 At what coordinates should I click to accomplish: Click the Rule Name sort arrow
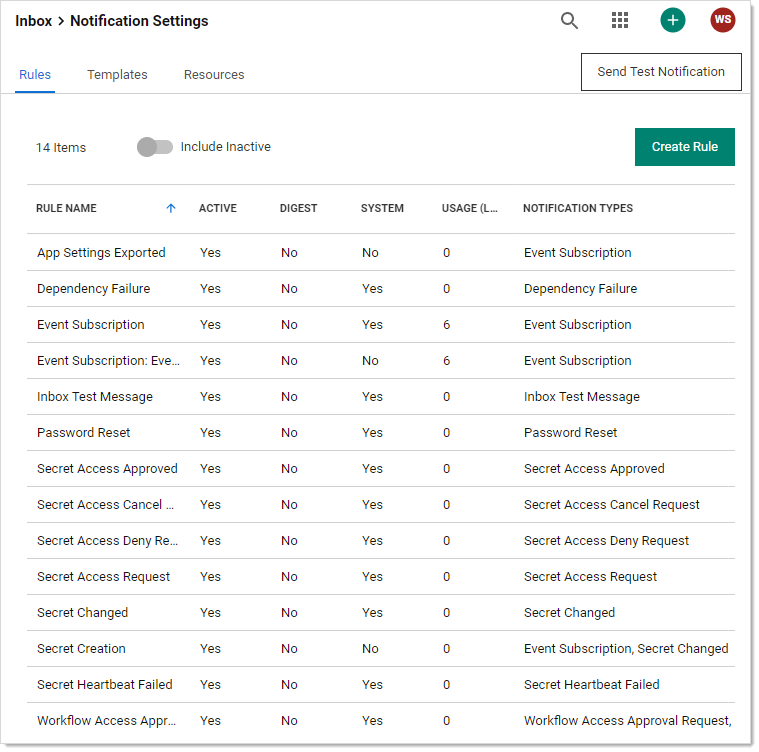tap(171, 209)
